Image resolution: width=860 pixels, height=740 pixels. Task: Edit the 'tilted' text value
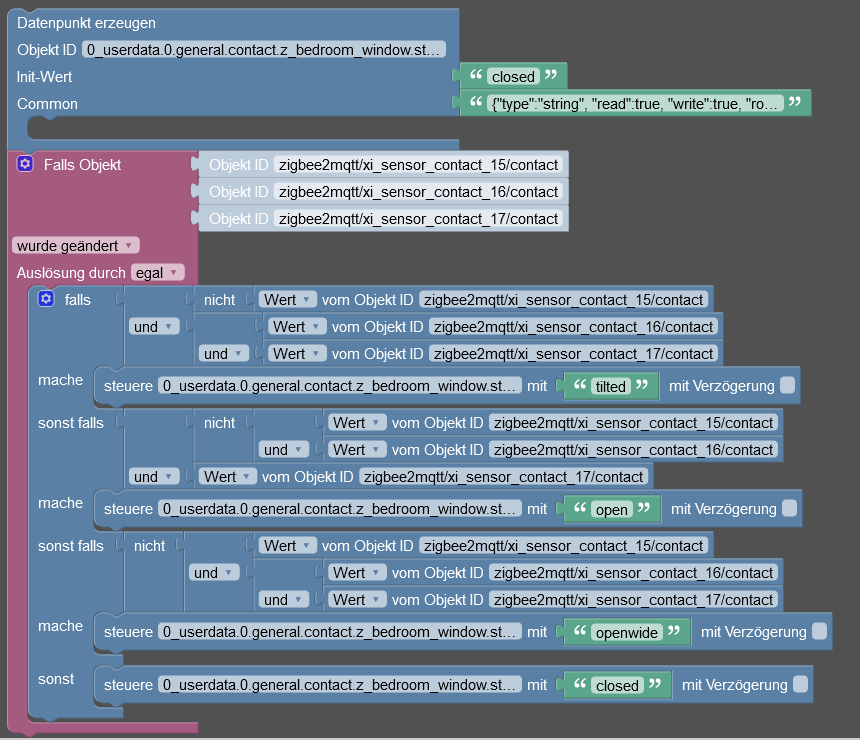[x=611, y=386]
